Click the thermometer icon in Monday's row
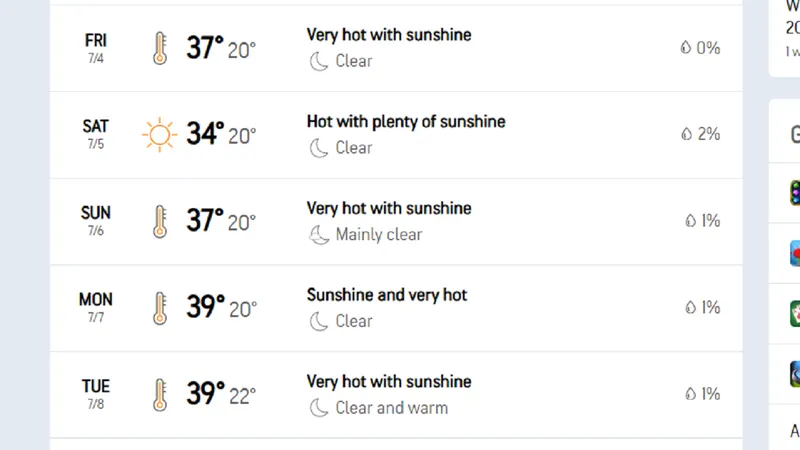The height and width of the screenshot is (450, 800). (x=160, y=308)
